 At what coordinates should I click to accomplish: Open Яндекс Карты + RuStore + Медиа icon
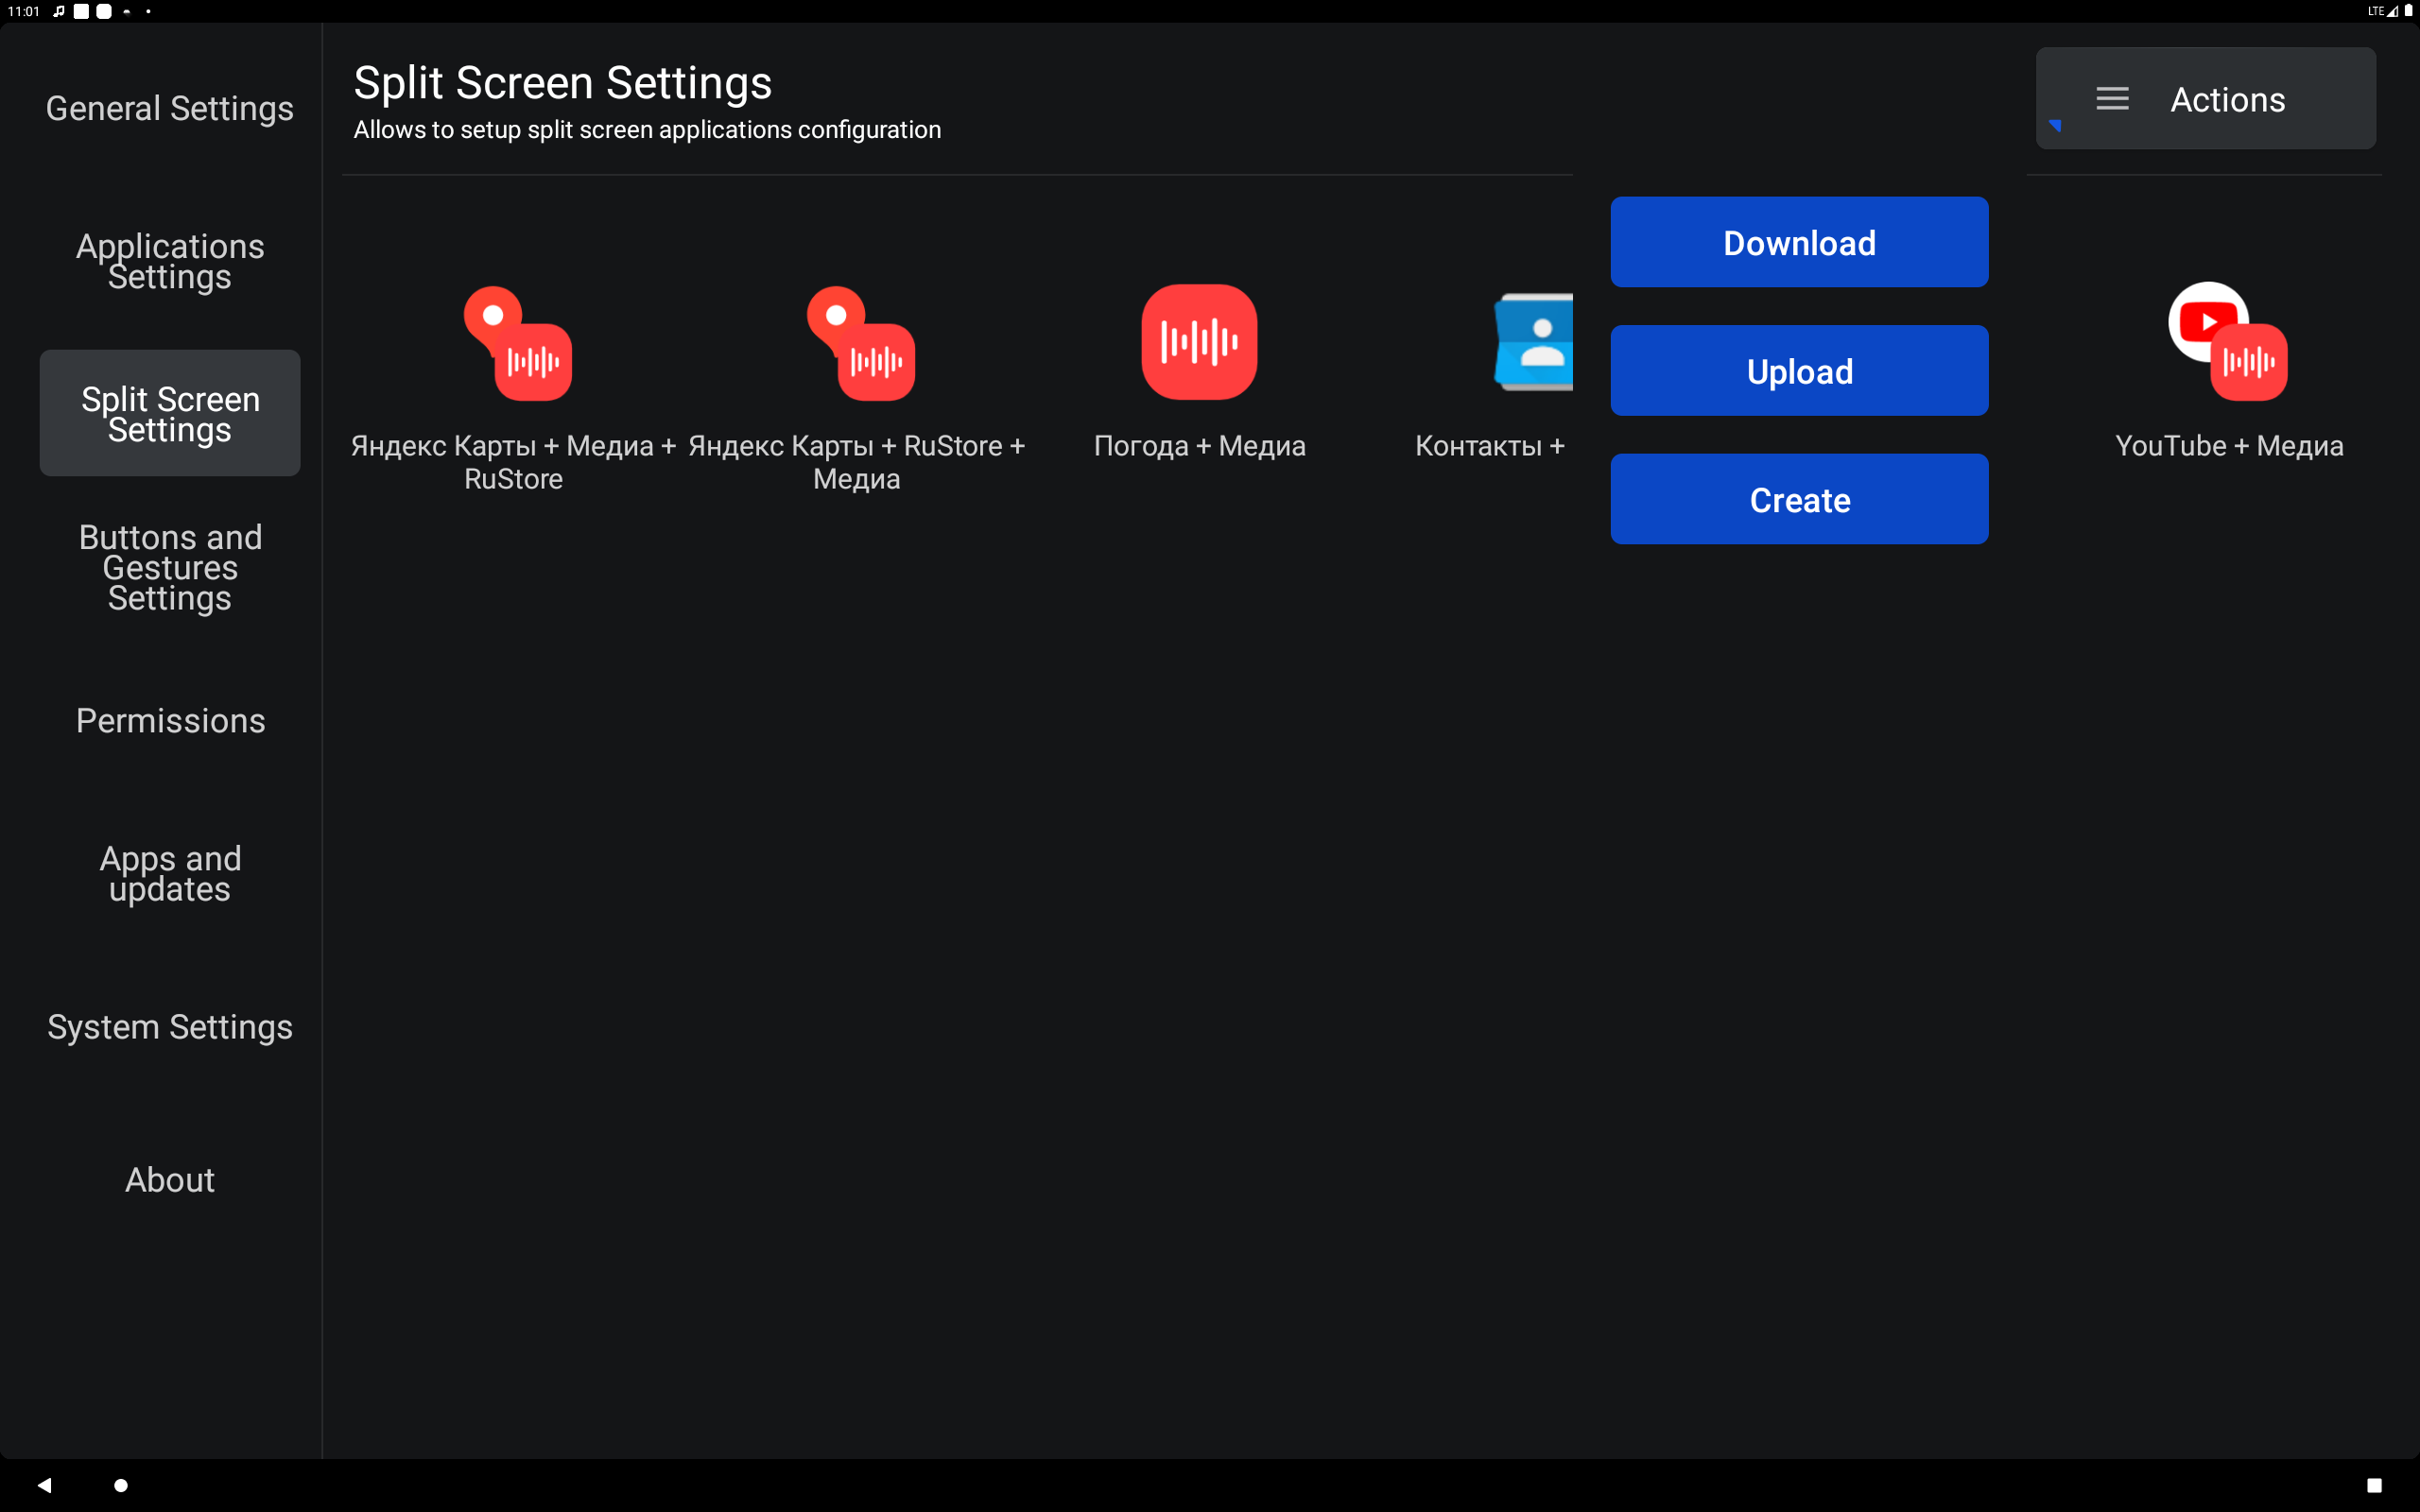860,343
